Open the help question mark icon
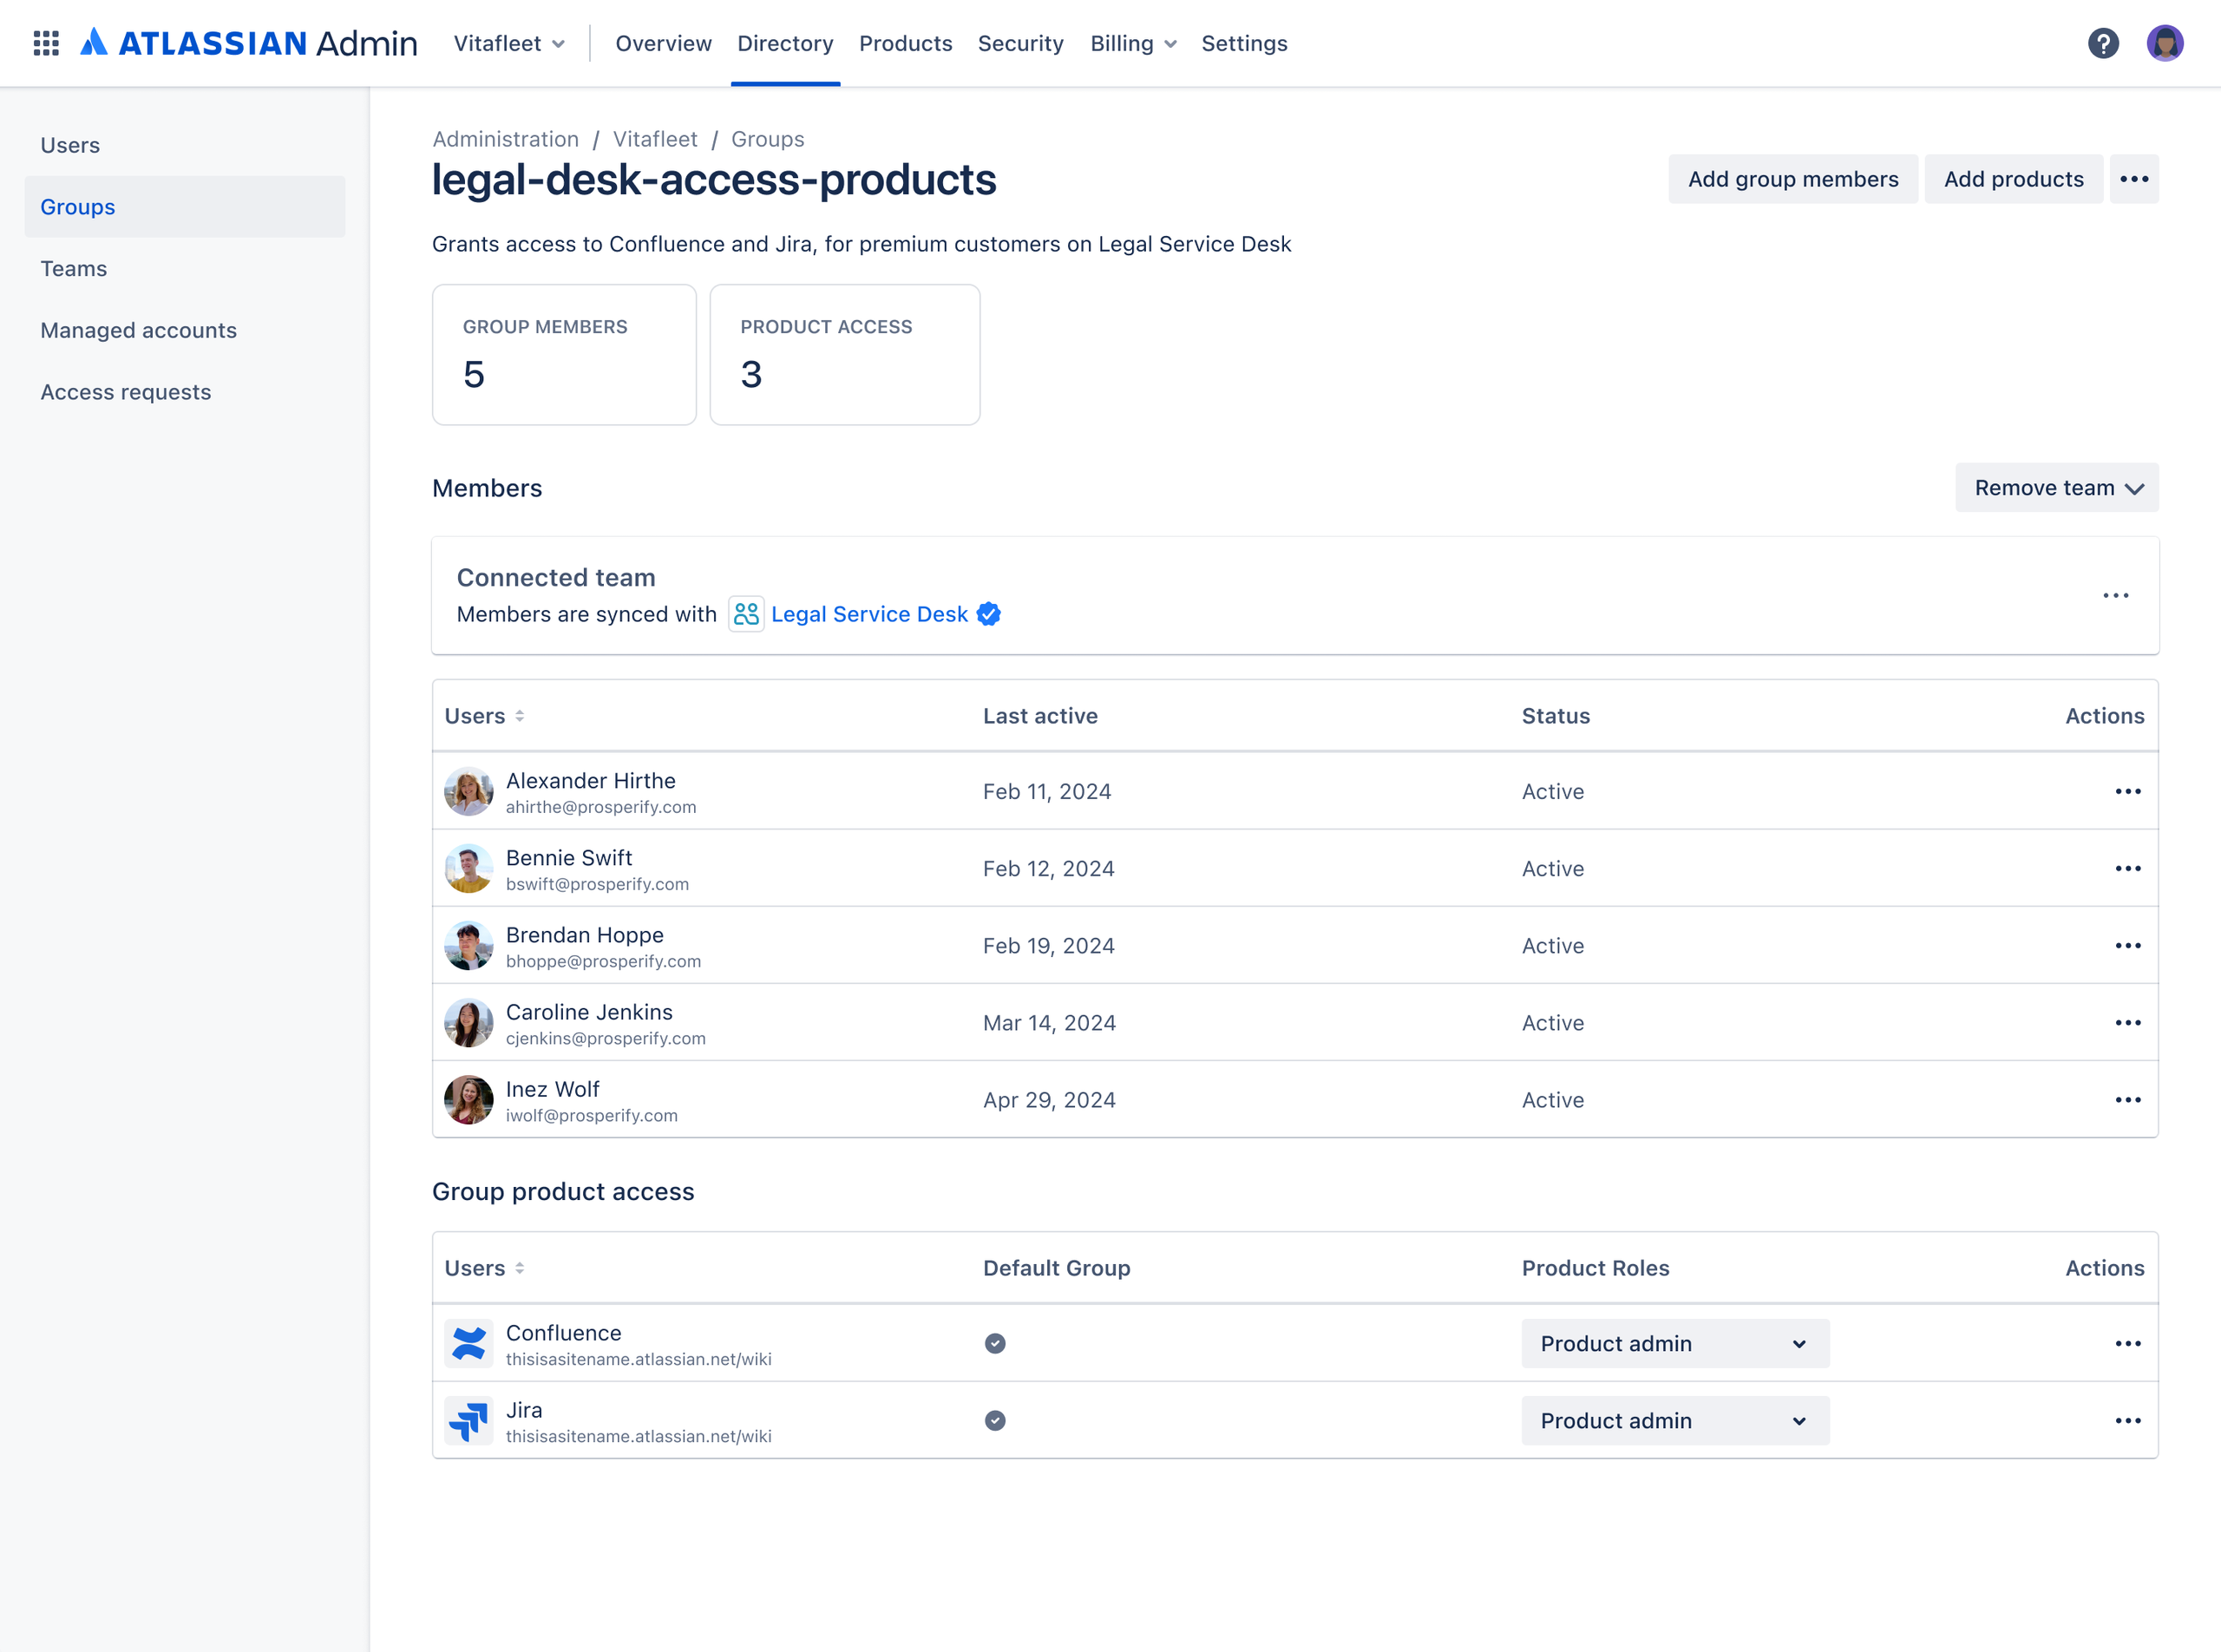The width and height of the screenshot is (2221, 1652). pyautogui.click(x=2104, y=43)
